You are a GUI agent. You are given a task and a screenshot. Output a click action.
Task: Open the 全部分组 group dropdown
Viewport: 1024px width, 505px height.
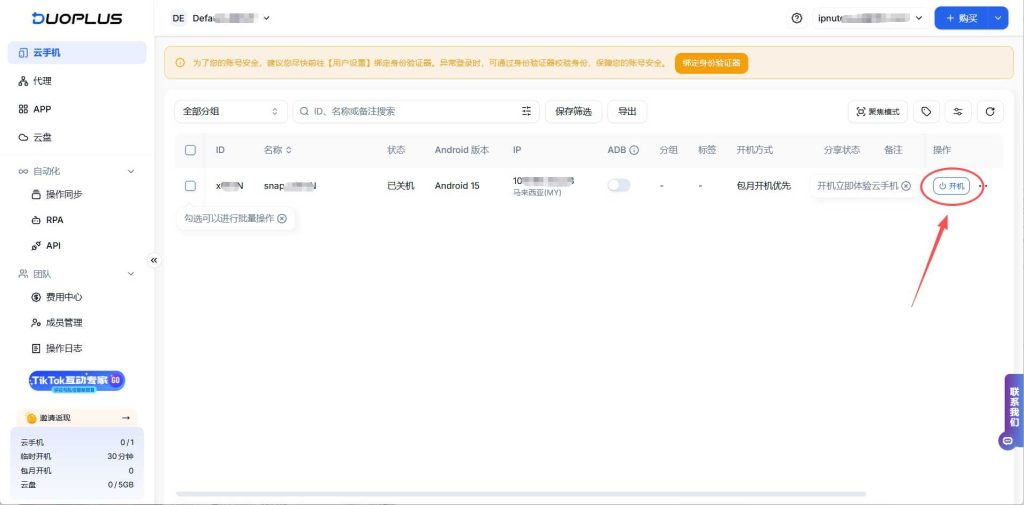(x=230, y=112)
